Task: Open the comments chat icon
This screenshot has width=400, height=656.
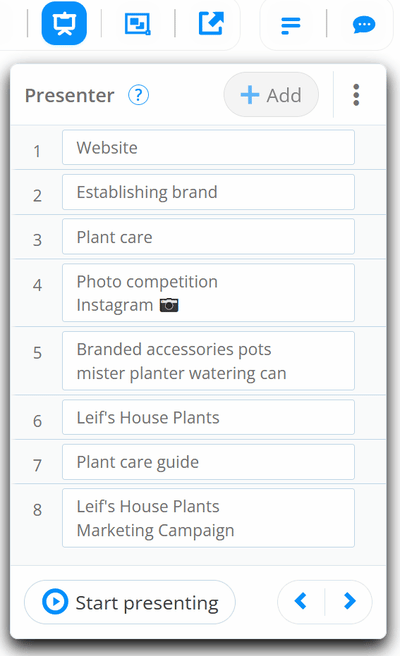Action: tap(364, 24)
